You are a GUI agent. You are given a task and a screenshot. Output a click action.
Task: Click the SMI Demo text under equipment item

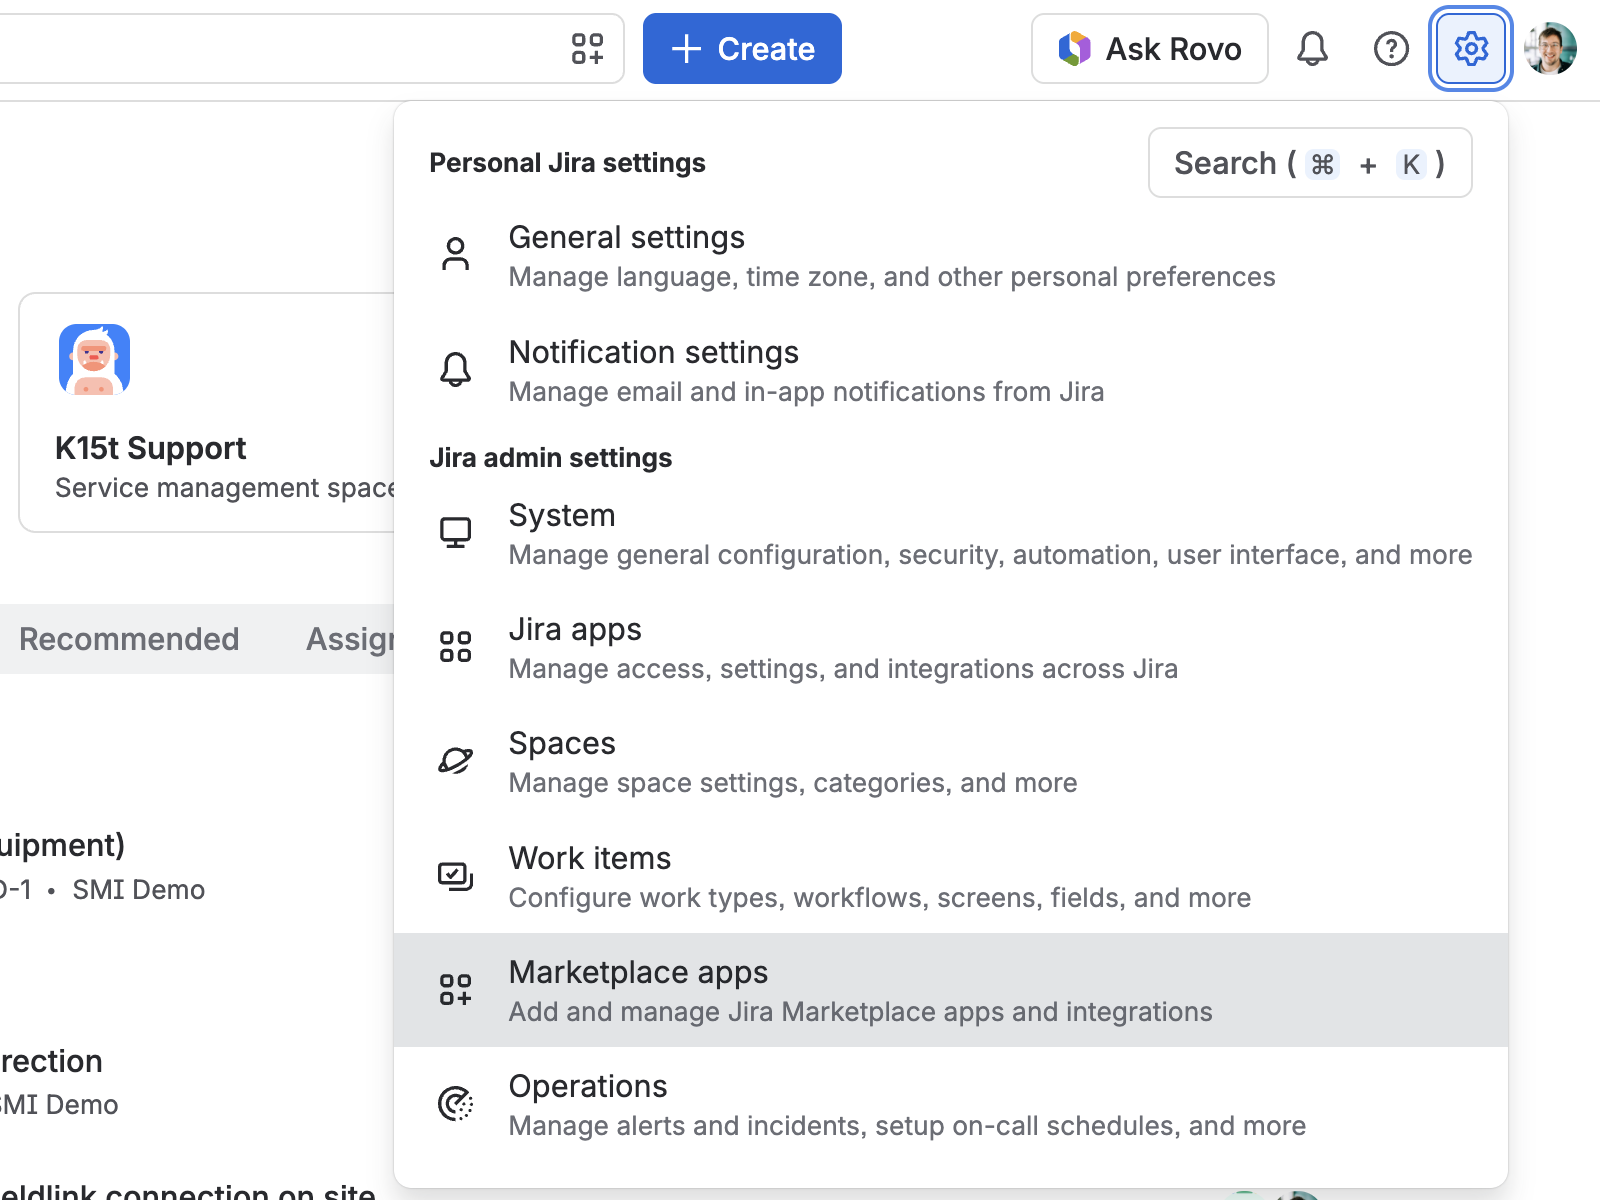click(x=138, y=890)
